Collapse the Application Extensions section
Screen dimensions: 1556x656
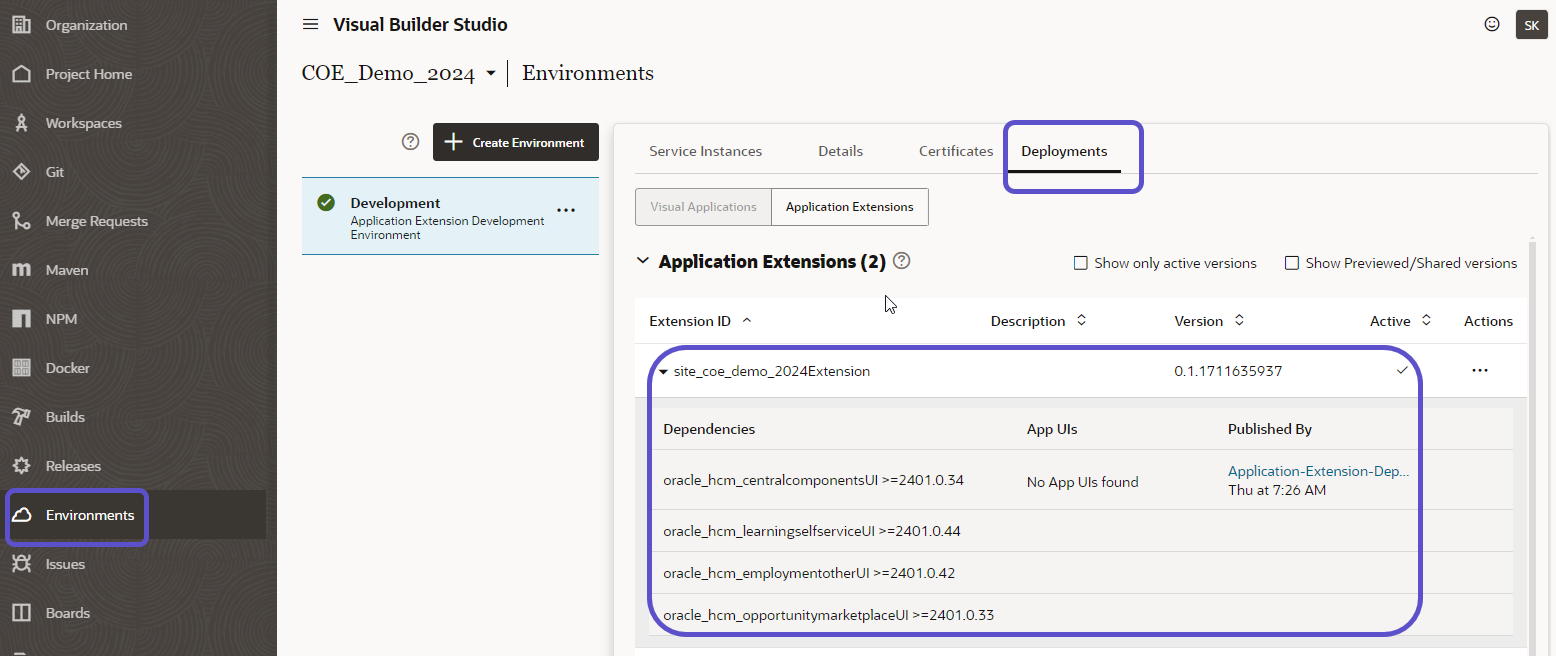coord(643,261)
